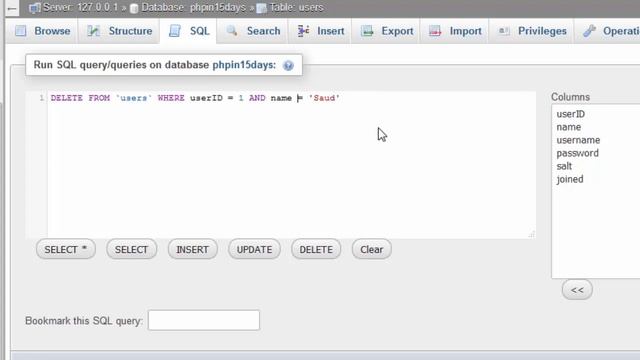The image size is (640, 360).
Task: Click the query editor resize handle
Action: pyautogui.click(x=531, y=234)
